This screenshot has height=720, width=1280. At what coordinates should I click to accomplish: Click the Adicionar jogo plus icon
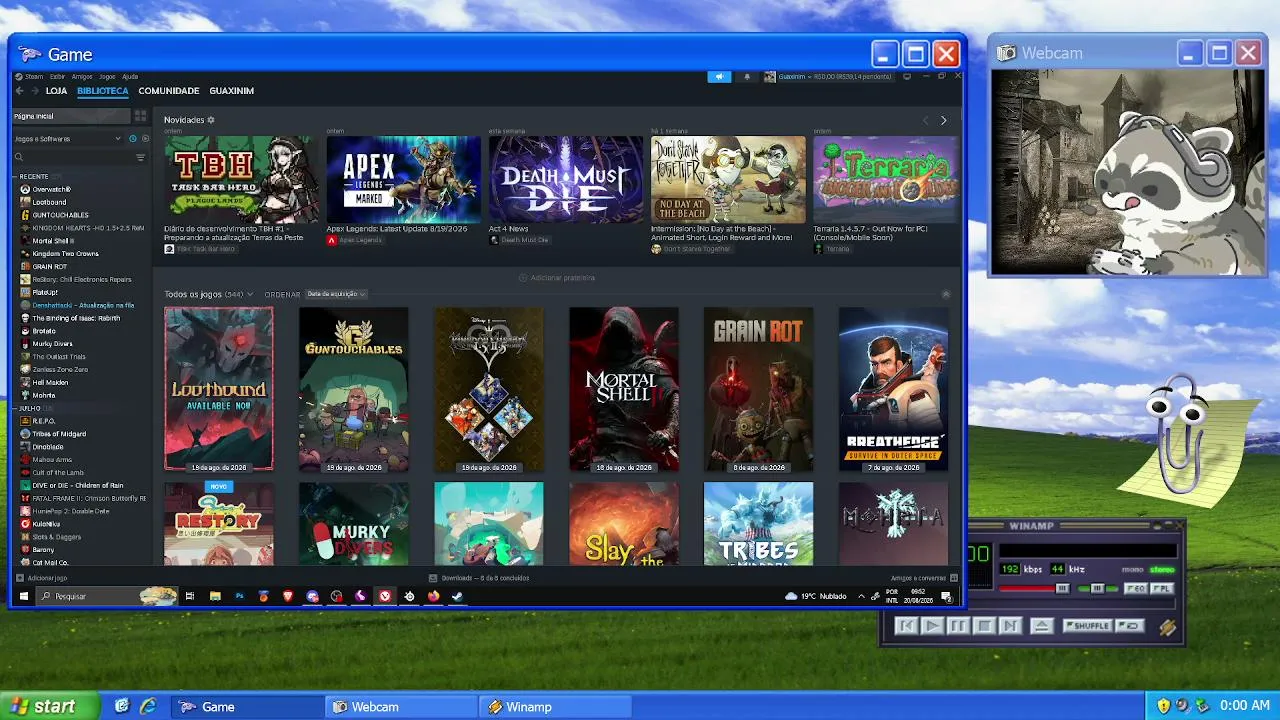[20, 578]
